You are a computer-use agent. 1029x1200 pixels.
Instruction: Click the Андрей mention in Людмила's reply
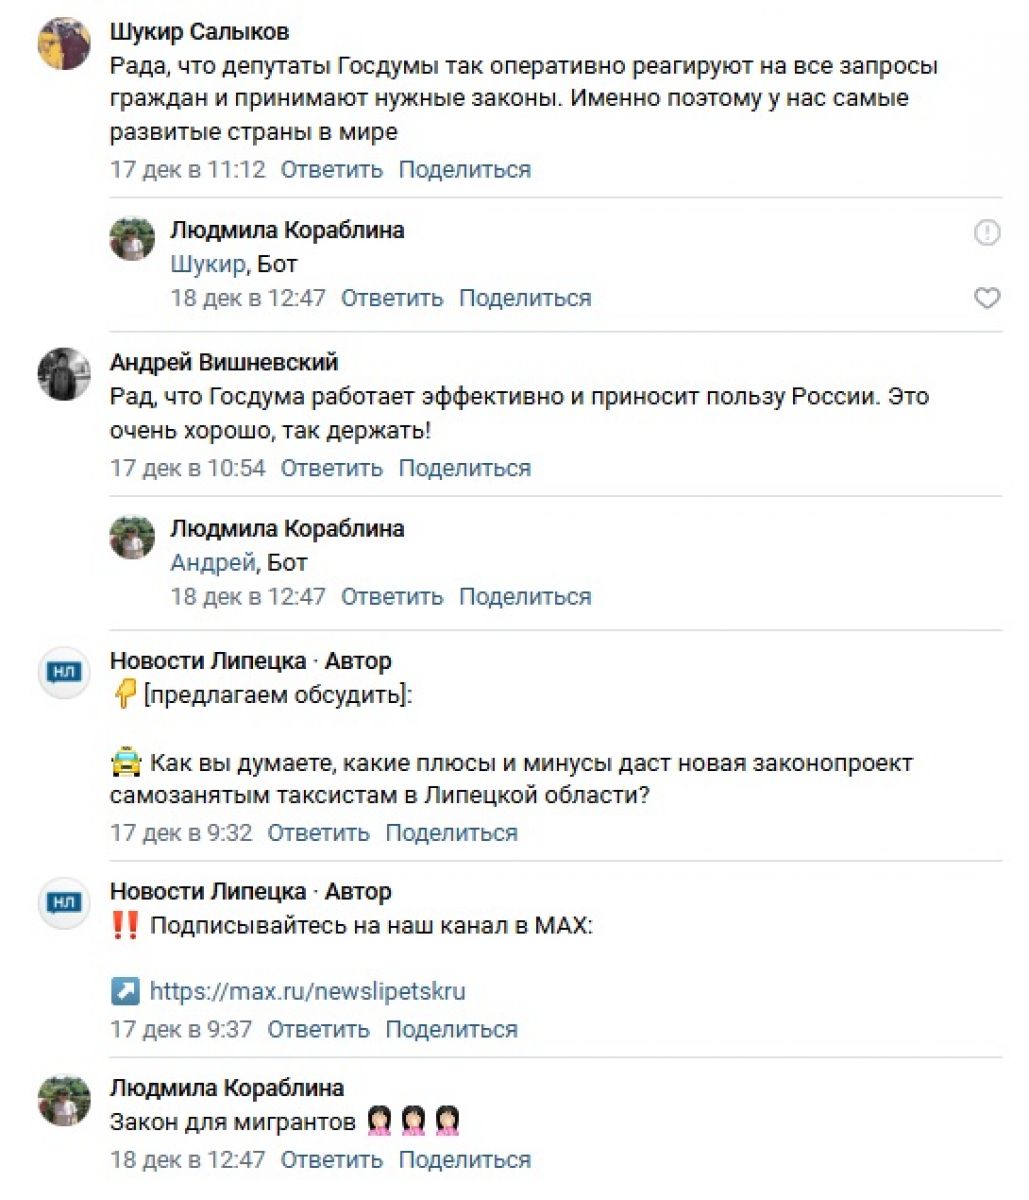coord(212,562)
